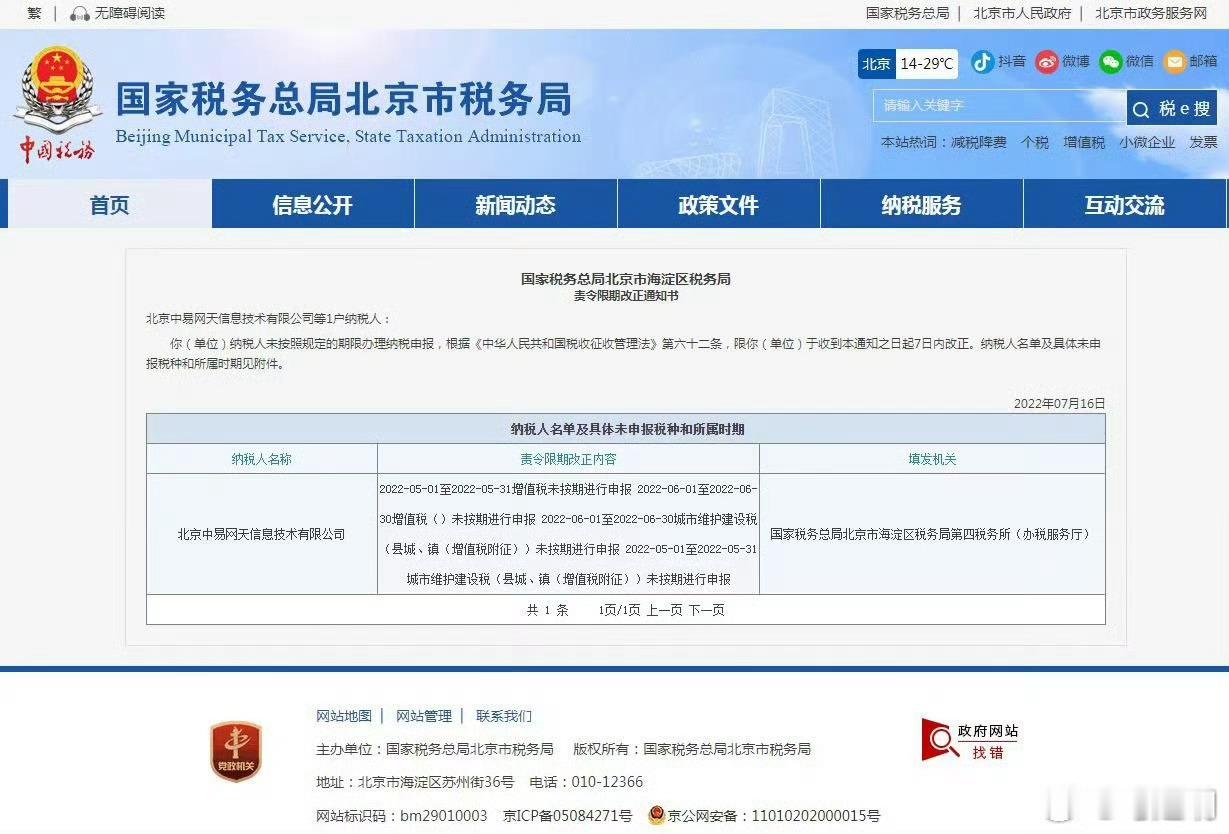This screenshot has width=1229, height=834.
Task: Click the search keyword input field
Action: coord(998,106)
